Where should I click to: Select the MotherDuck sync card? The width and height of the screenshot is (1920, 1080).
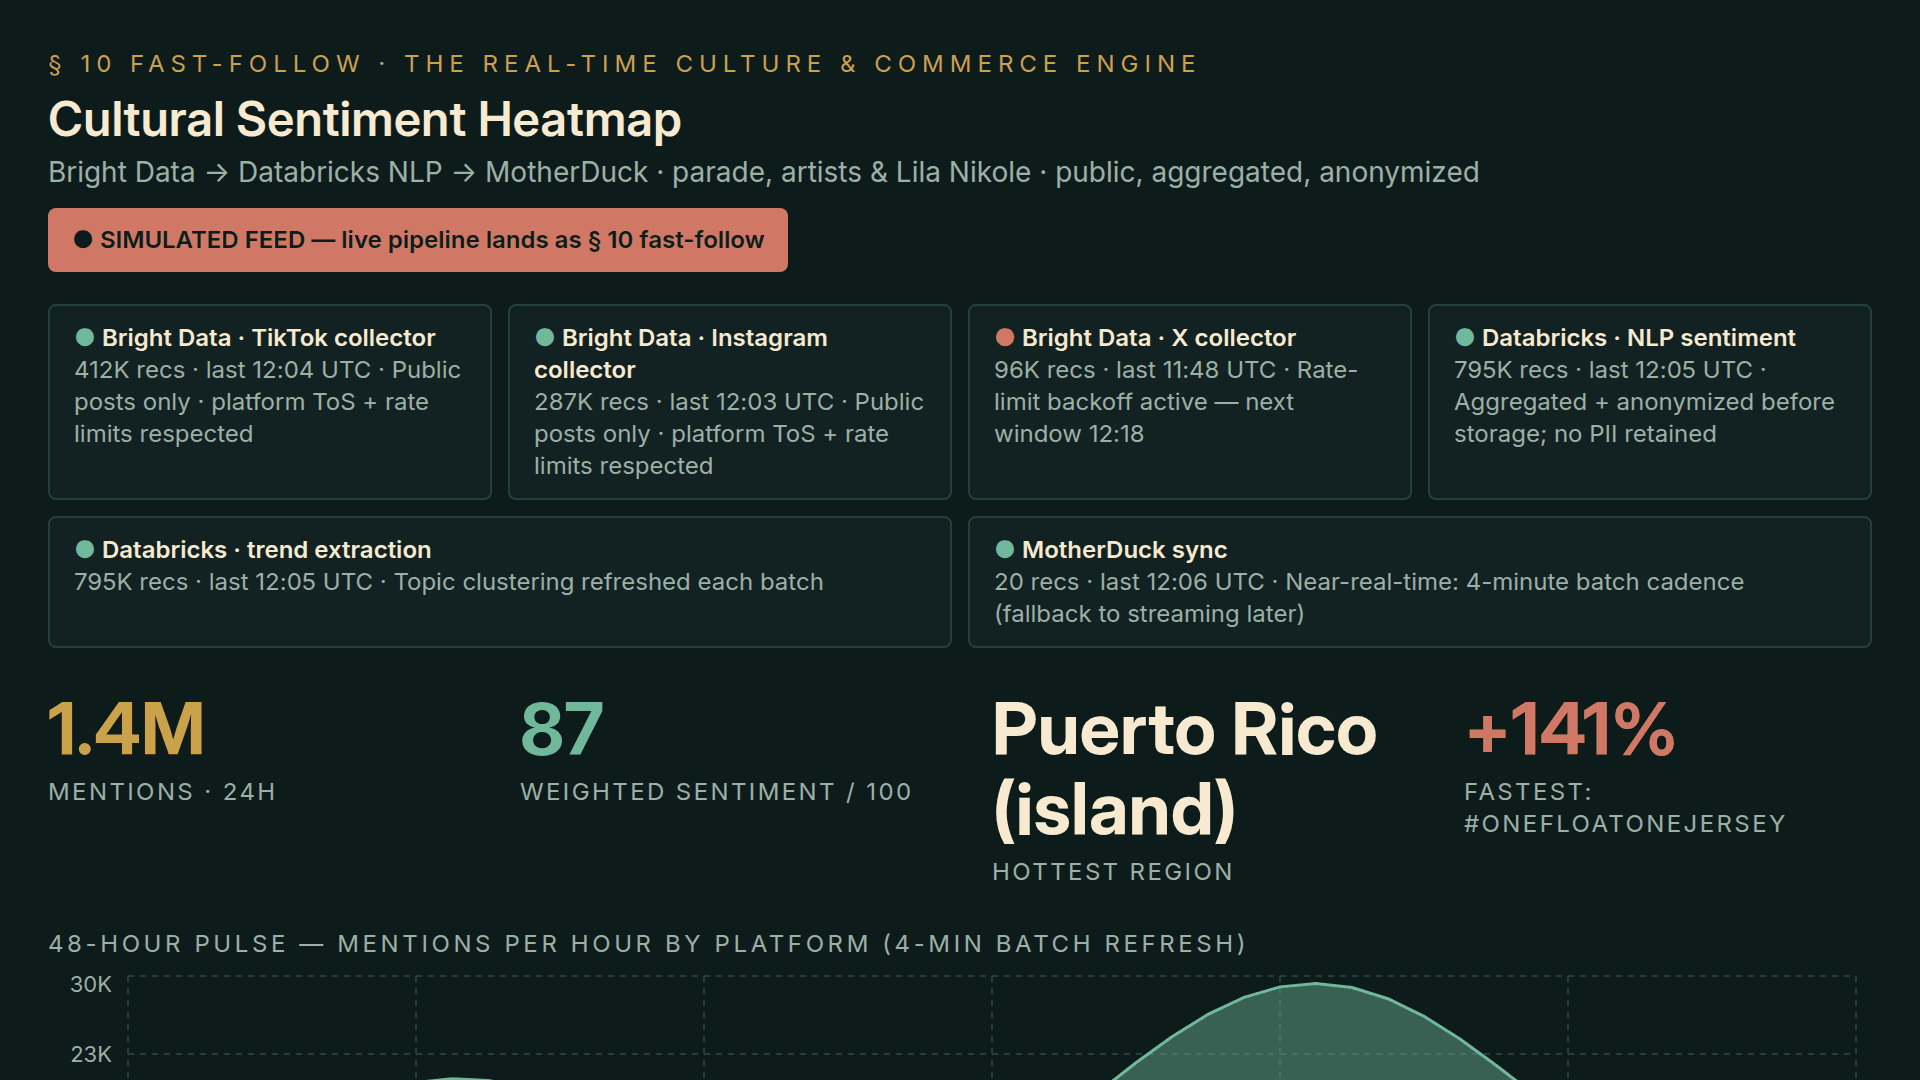(1420, 582)
